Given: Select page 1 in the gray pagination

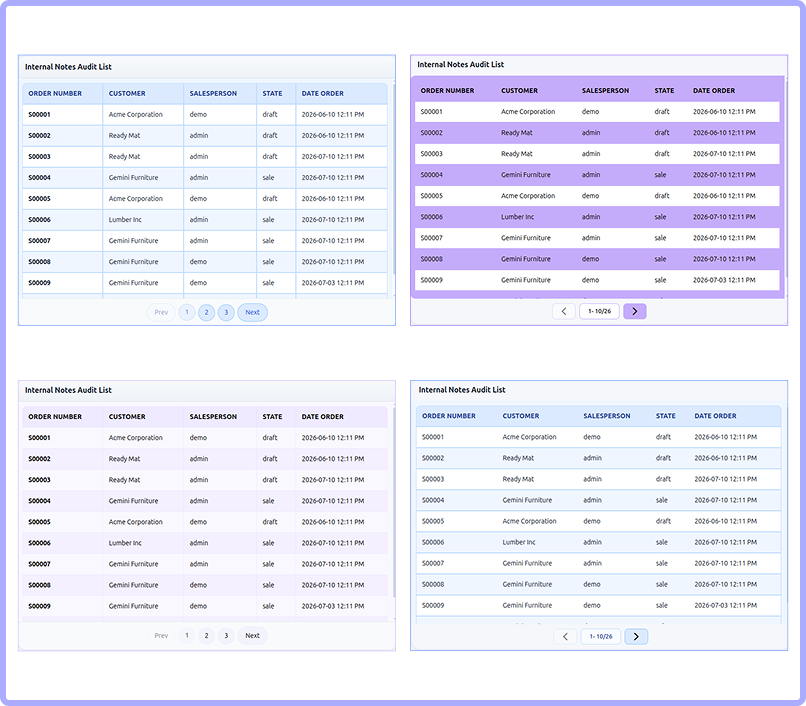Looking at the screenshot, I should click(x=187, y=636).
